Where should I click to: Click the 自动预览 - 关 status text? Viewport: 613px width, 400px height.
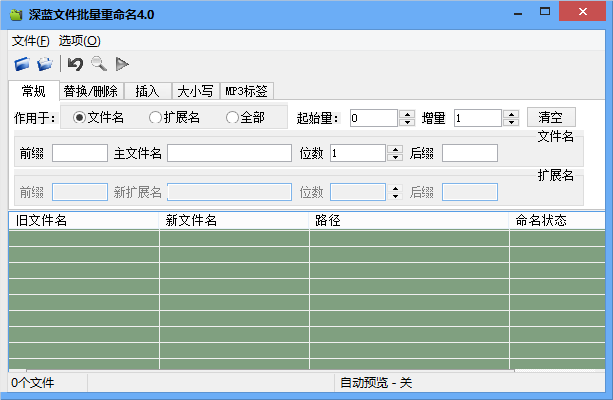pos(376,382)
